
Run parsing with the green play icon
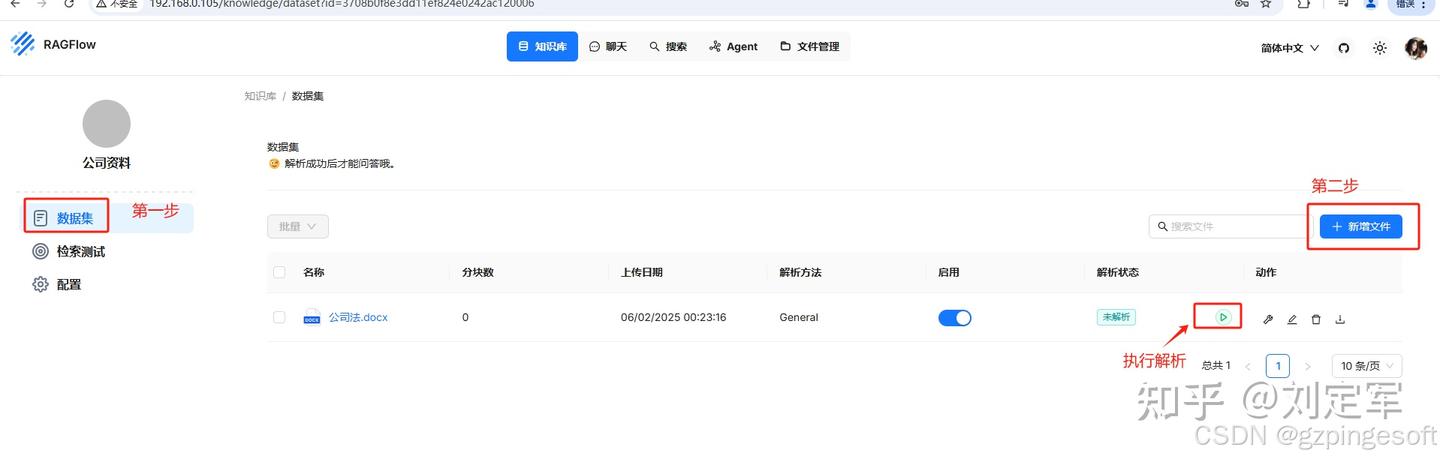click(1222, 318)
